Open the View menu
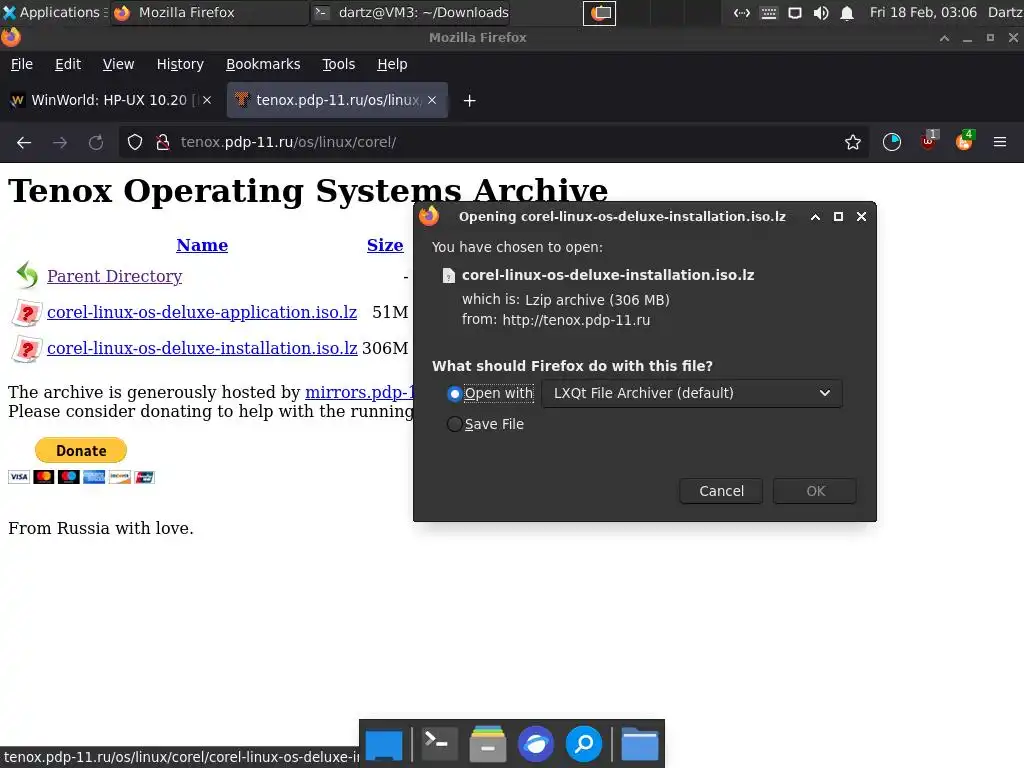Viewport: 1024px width, 768px height. click(118, 64)
